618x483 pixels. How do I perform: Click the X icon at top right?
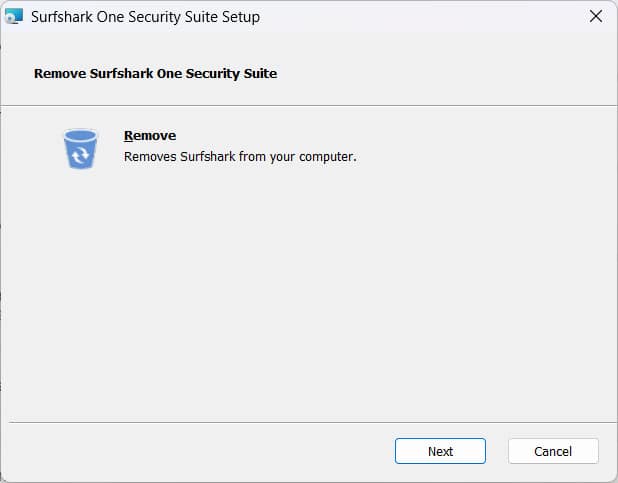(596, 17)
